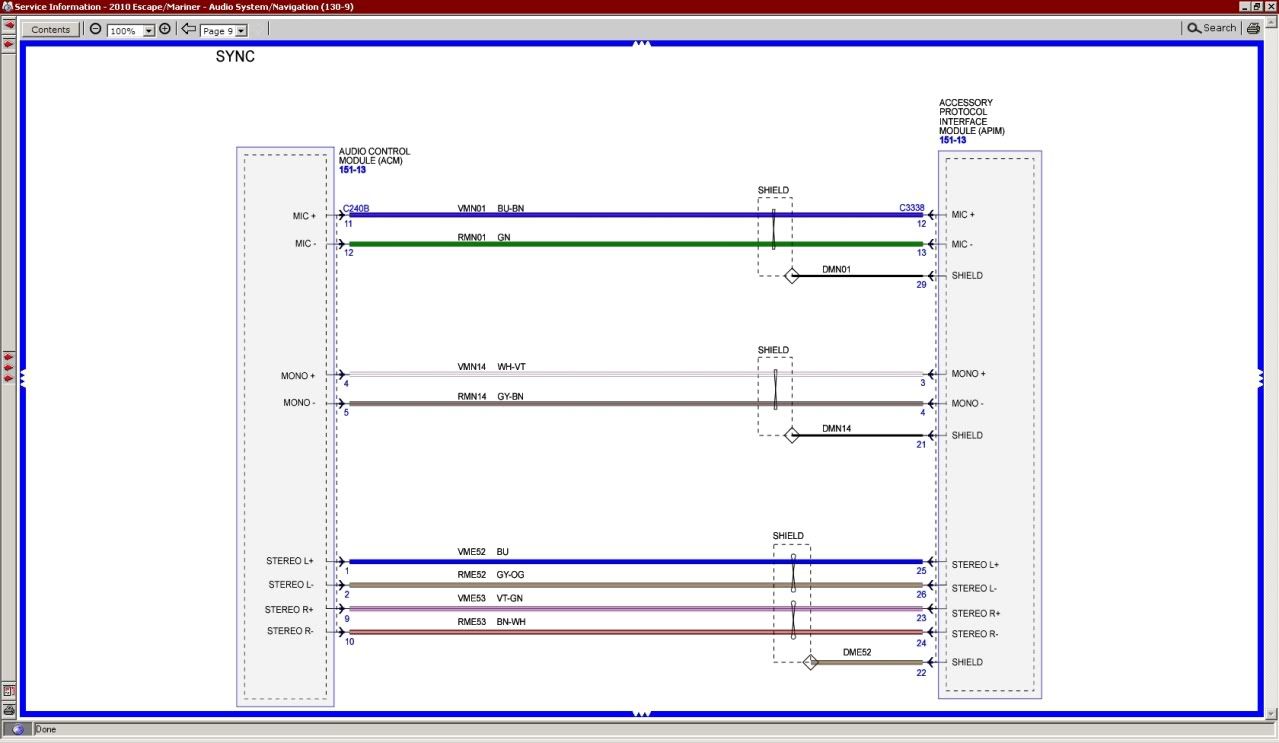This screenshot has height=743, width=1279.
Task: Click the top center page navigation arrows
Action: pos(641,43)
